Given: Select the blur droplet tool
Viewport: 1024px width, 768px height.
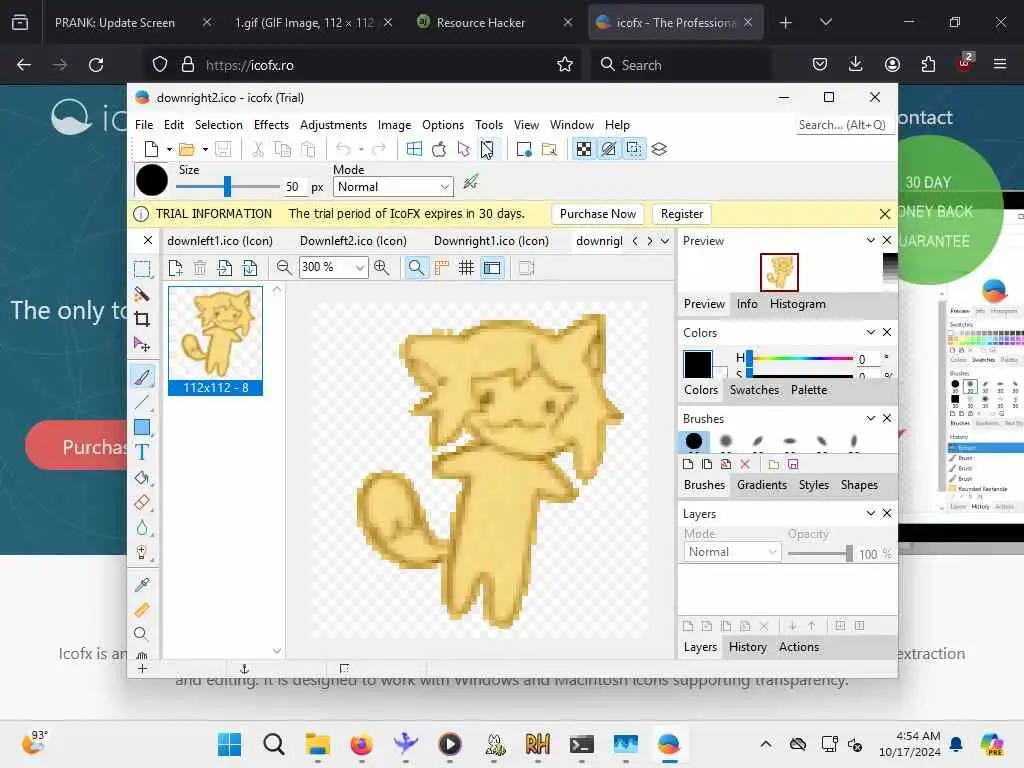Looking at the screenshot, I should pos(142,528).
